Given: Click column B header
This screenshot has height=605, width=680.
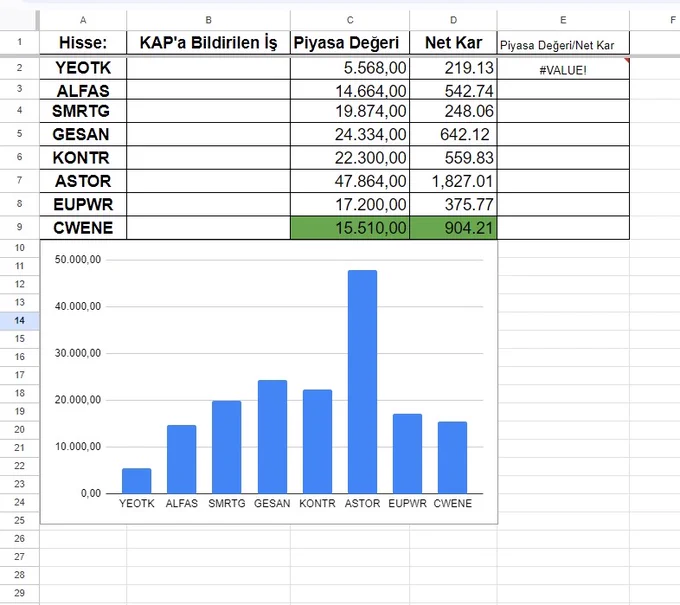Looking at the screenshot, I should [208, 20].
